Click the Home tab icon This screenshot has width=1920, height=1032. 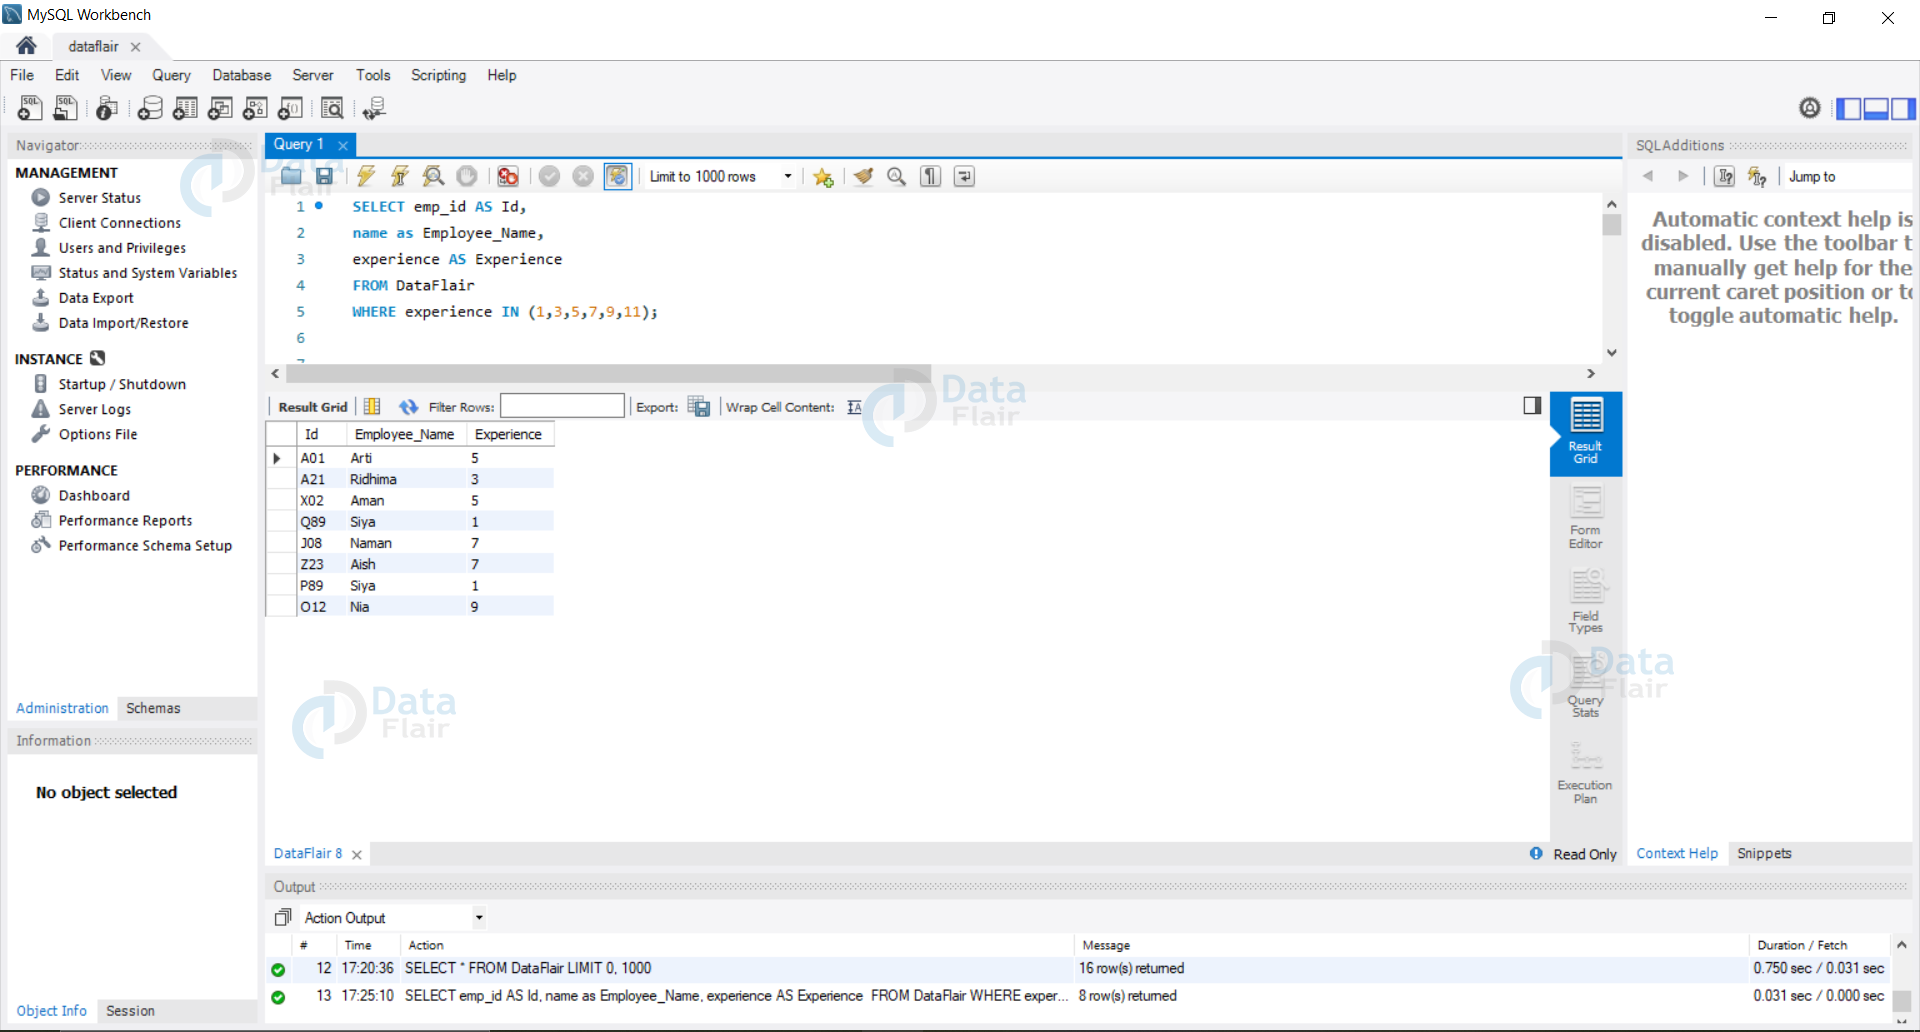[x=26, y=46]
